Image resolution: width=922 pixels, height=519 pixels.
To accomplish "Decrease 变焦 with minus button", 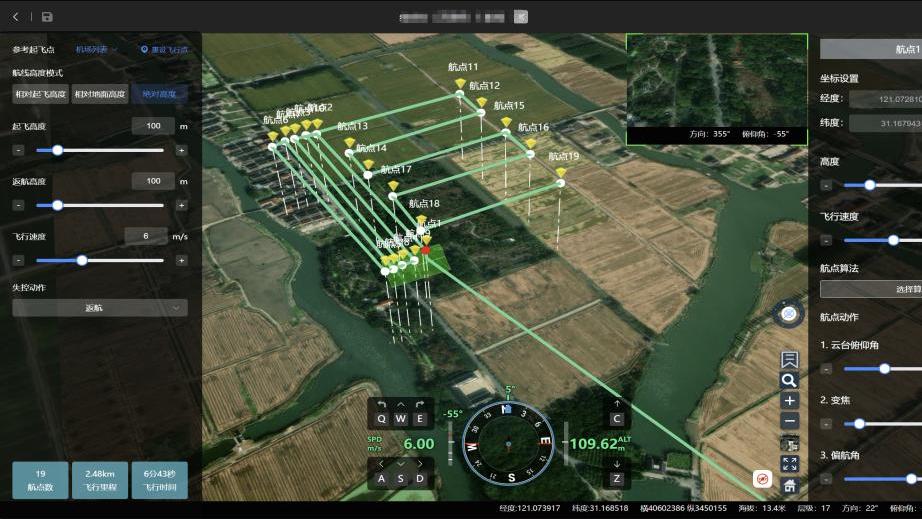I will point(826,424).
